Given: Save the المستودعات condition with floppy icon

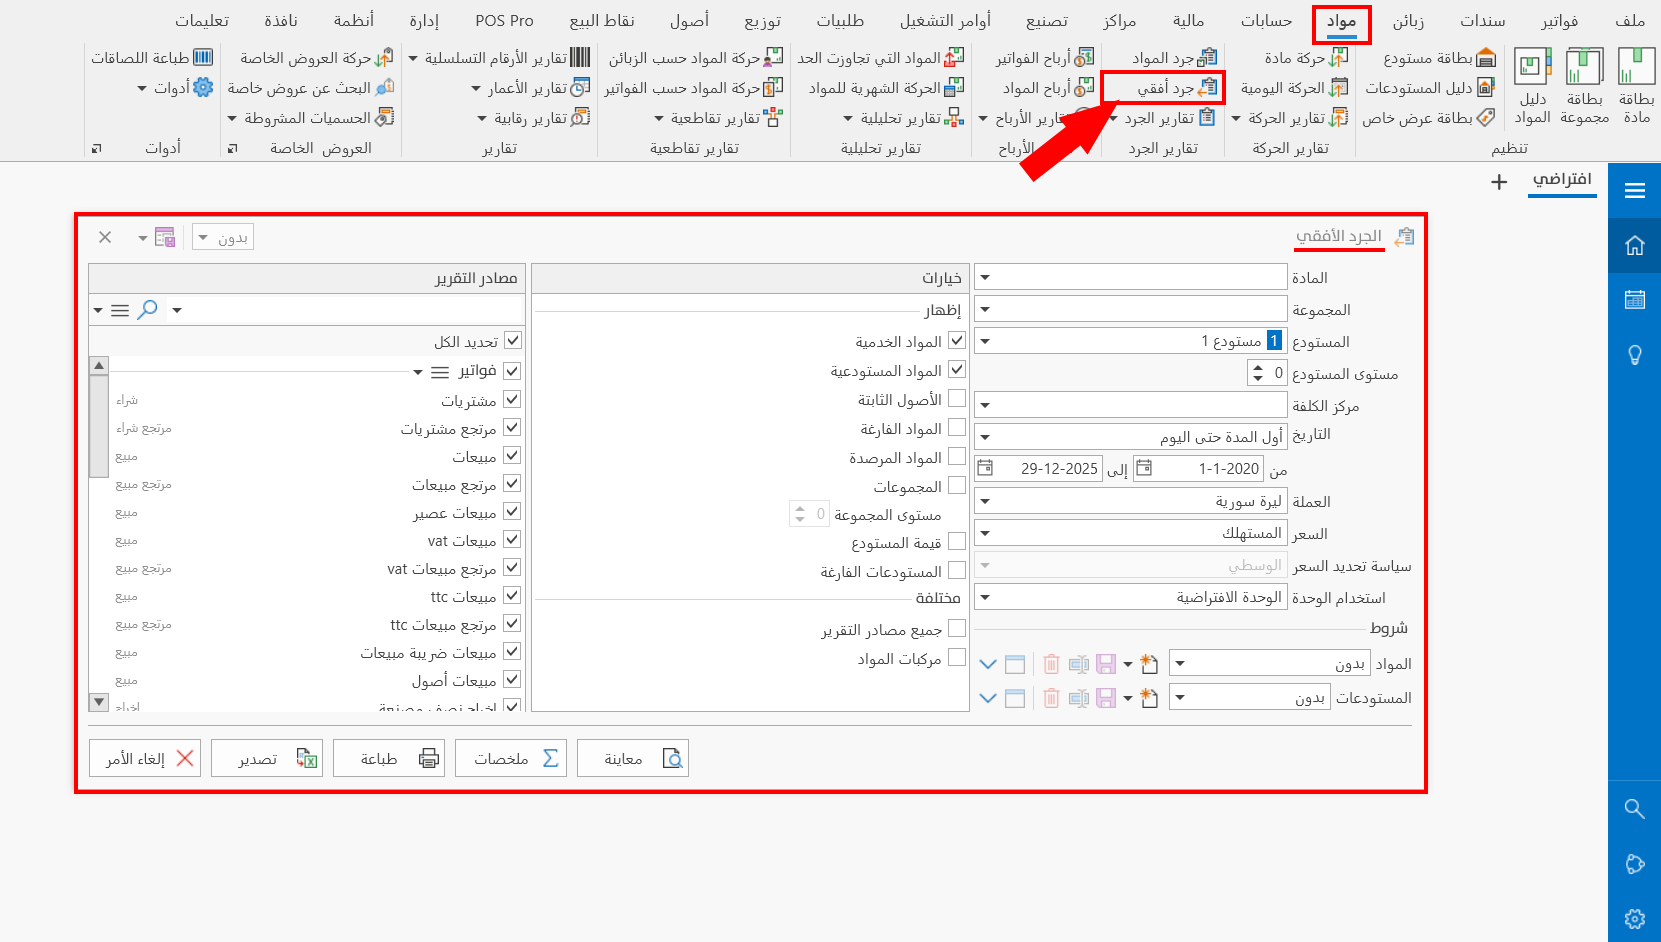Looking at the screenshot, I should point(1107,697).
